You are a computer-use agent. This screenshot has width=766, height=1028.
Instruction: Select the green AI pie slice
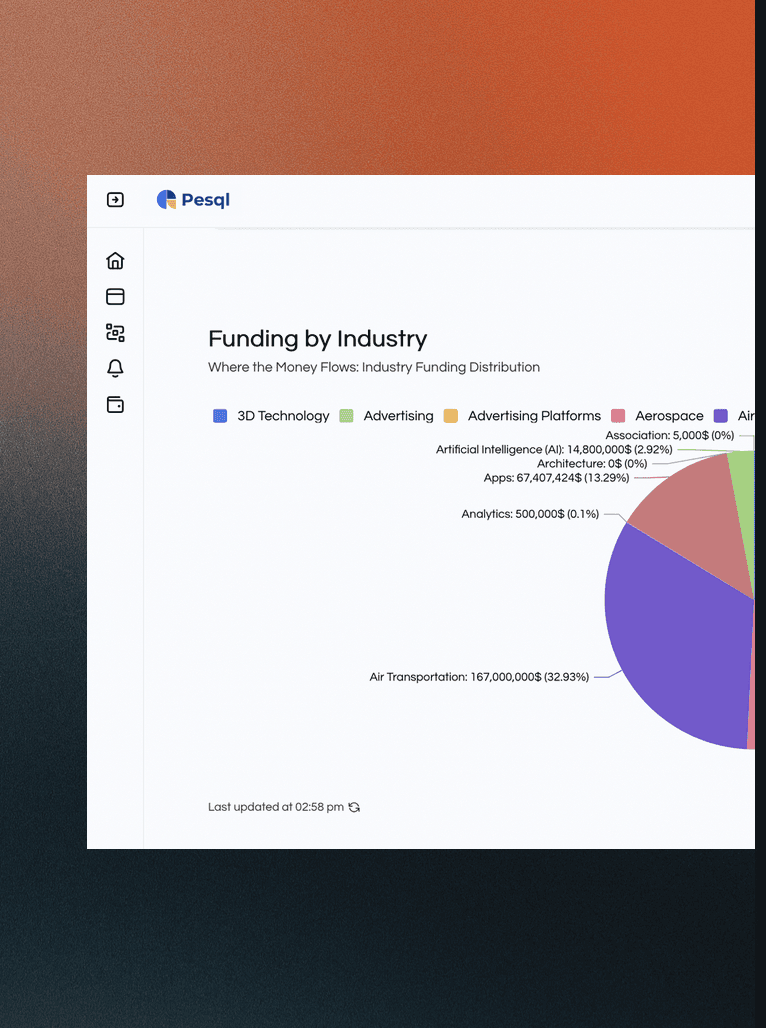743,498
